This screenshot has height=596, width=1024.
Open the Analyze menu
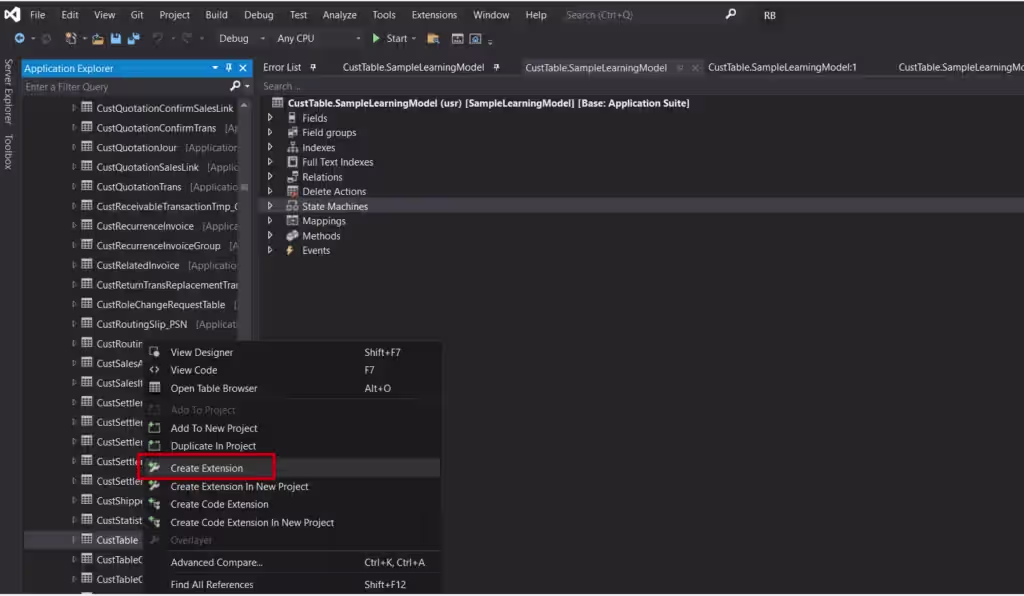tap(340, 14)
